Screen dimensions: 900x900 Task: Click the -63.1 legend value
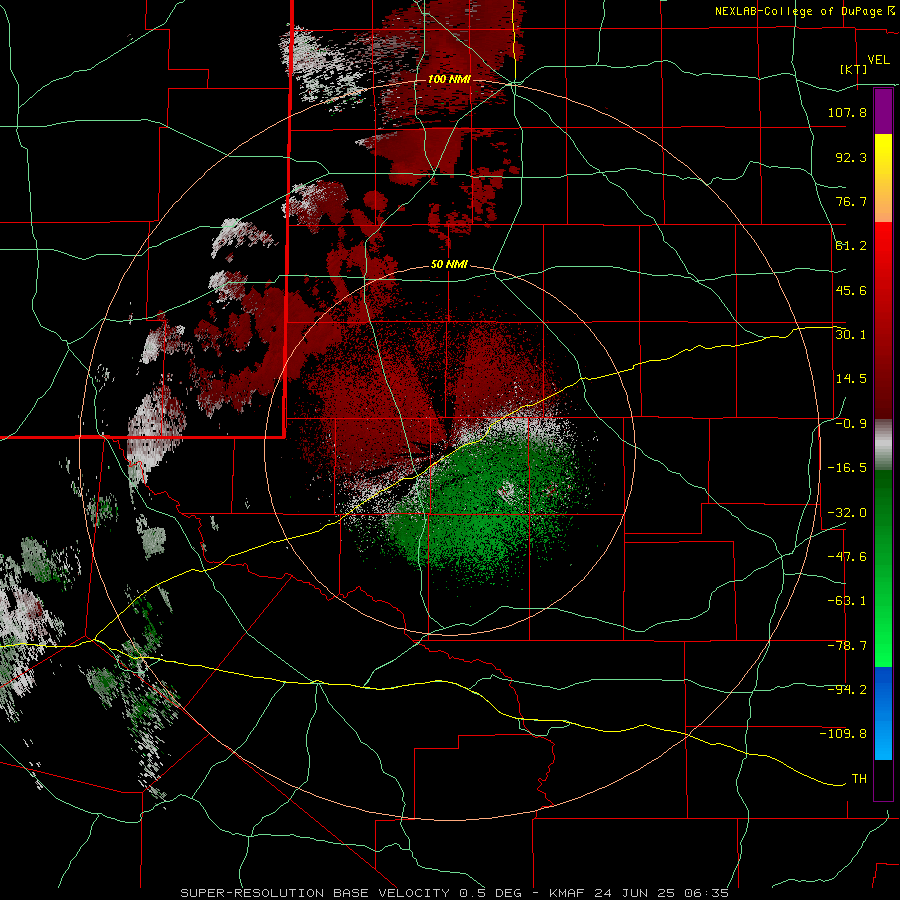847,601
